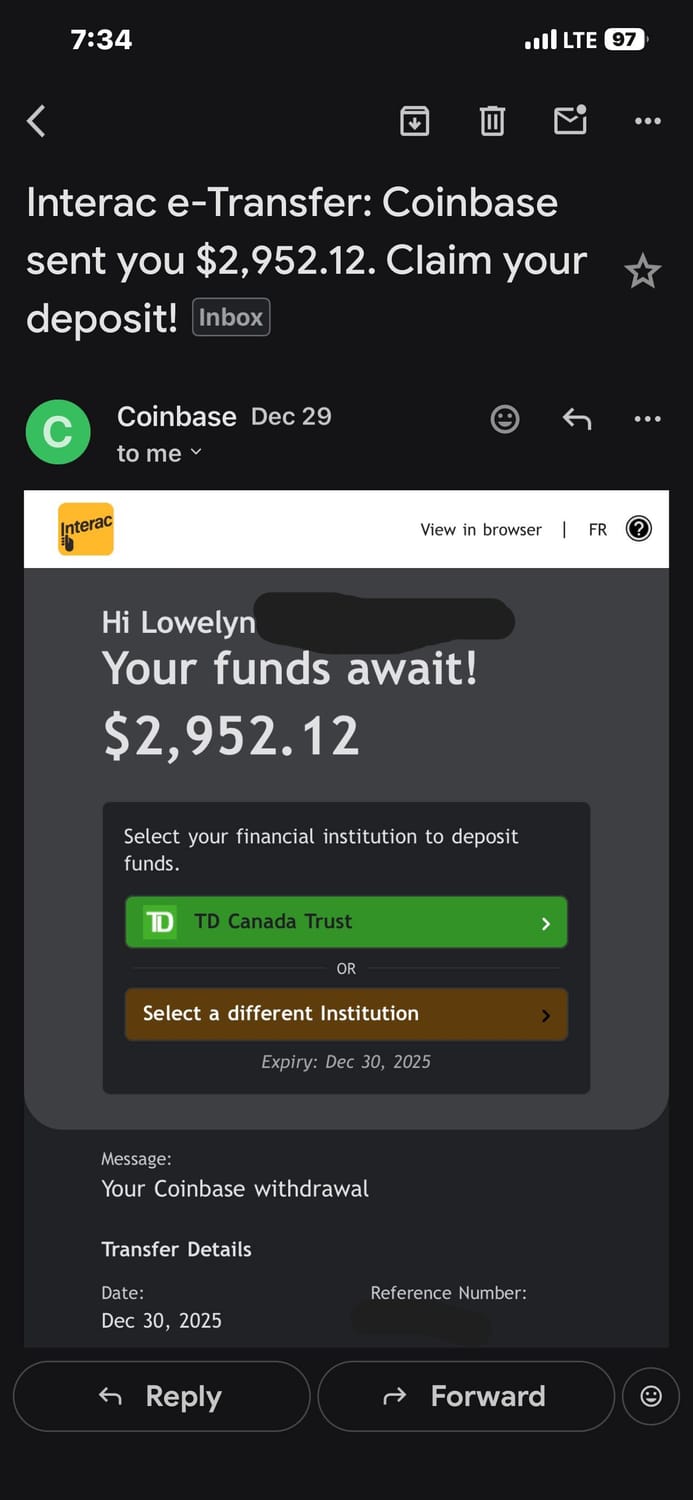Image resolution: width=693 pixels, height=1500 pixels.
Task: Expand recipient details next to 'to me'
Action: click(196, 453)
